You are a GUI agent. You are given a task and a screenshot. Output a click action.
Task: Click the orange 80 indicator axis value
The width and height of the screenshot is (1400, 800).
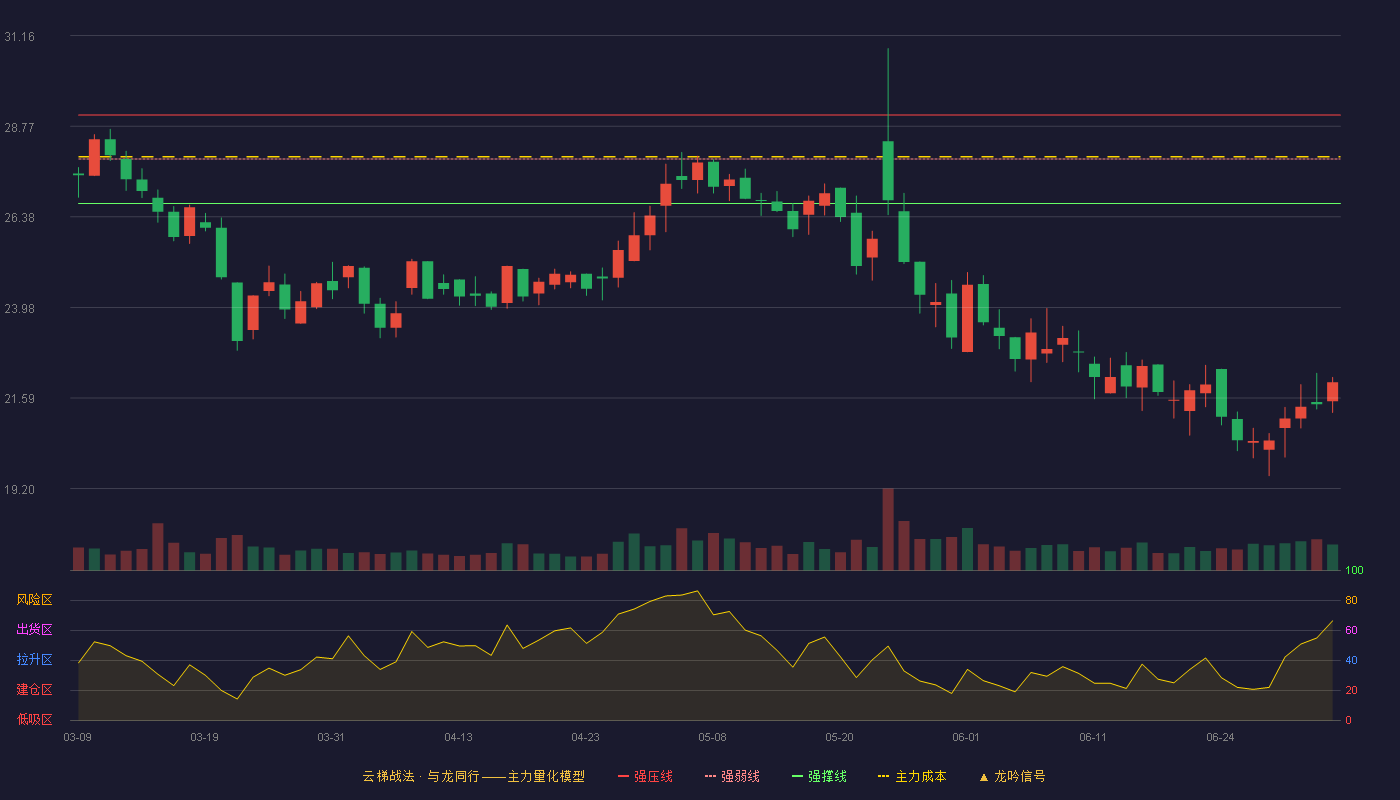(x=1351, y=601)
